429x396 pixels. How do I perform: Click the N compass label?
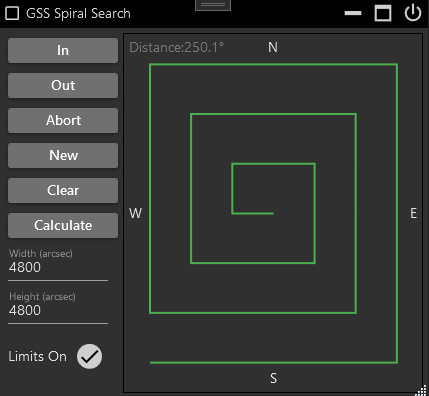click(273, 47)
